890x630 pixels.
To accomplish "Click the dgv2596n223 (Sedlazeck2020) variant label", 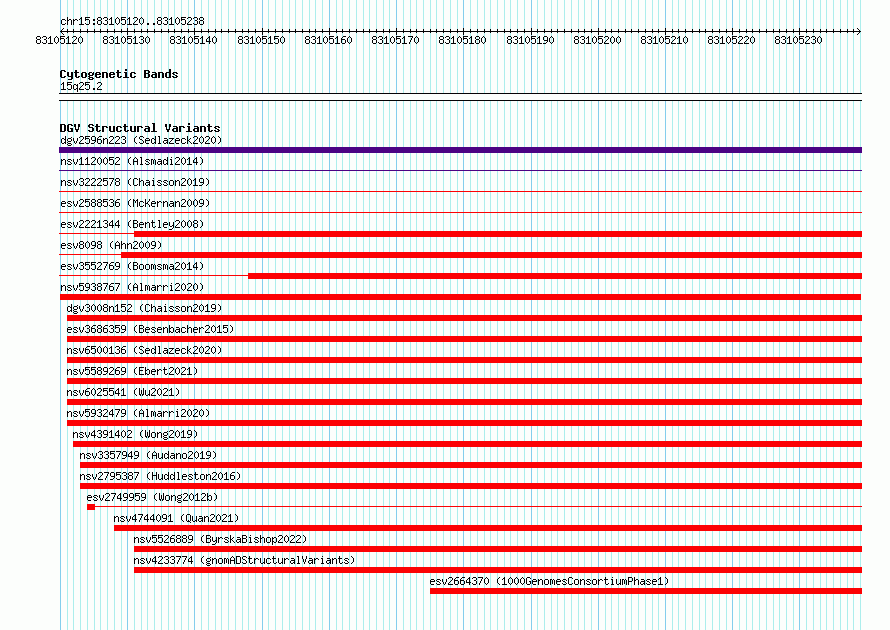I will [141, 140].
